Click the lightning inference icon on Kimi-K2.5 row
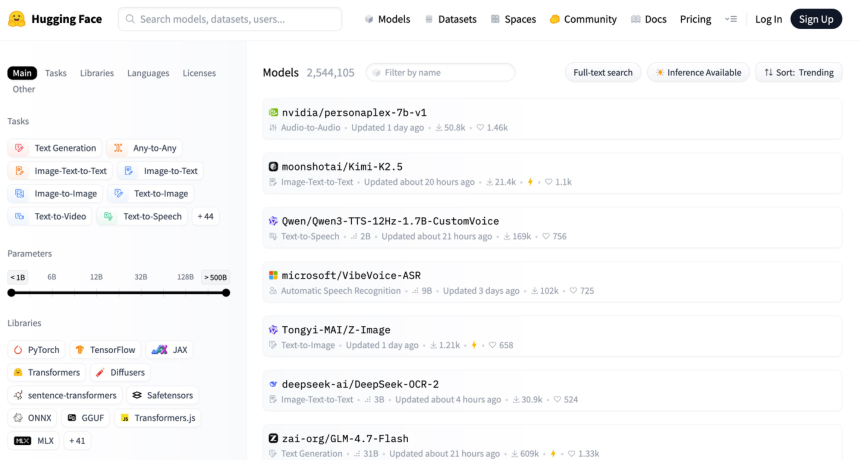This screenshot has width=860, height=460. 530,182
